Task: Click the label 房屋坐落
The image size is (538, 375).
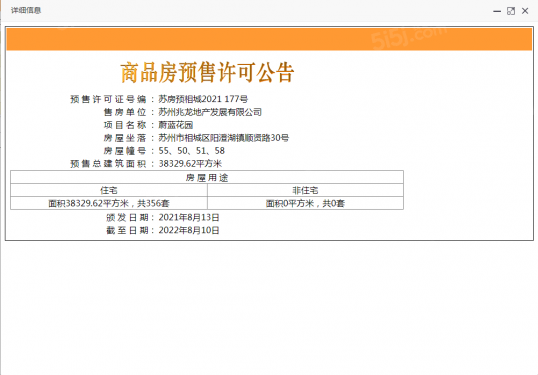Action: click(x=125, y=138)
